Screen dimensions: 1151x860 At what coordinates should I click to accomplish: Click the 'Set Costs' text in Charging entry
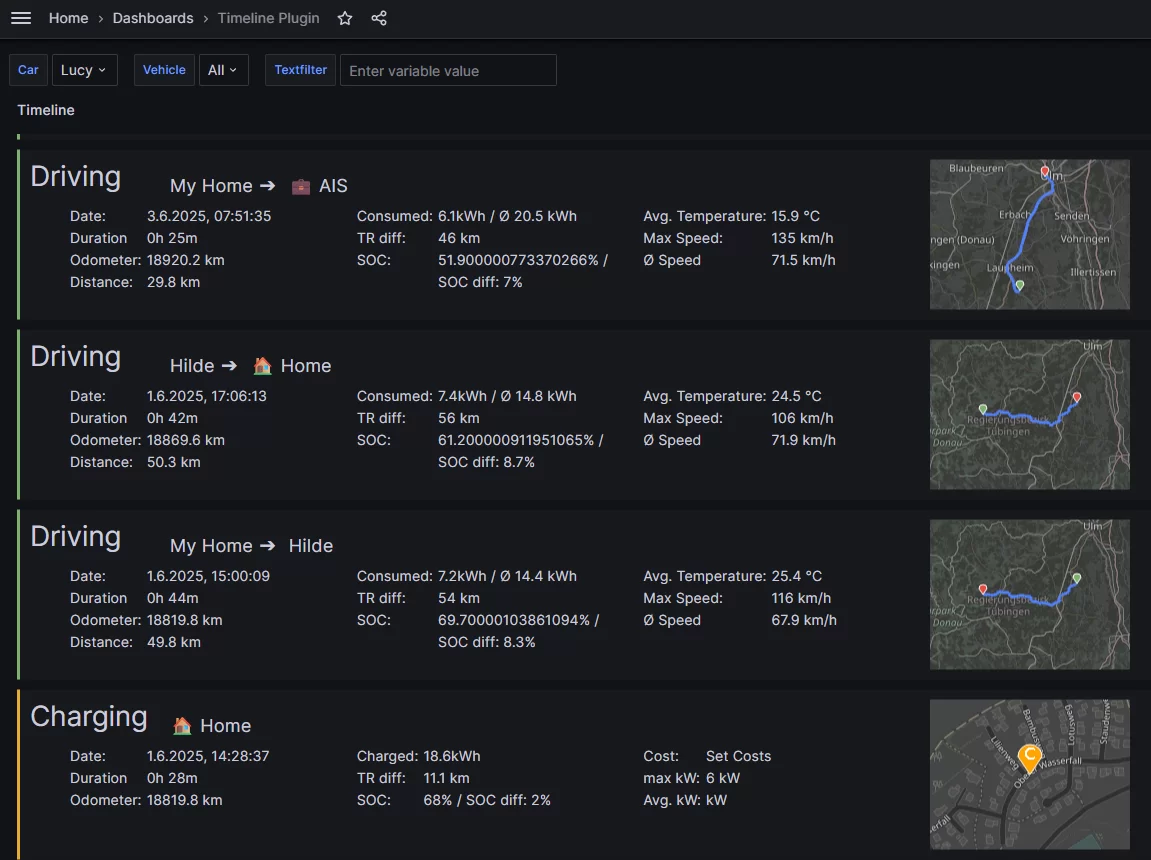pos(738,756)
